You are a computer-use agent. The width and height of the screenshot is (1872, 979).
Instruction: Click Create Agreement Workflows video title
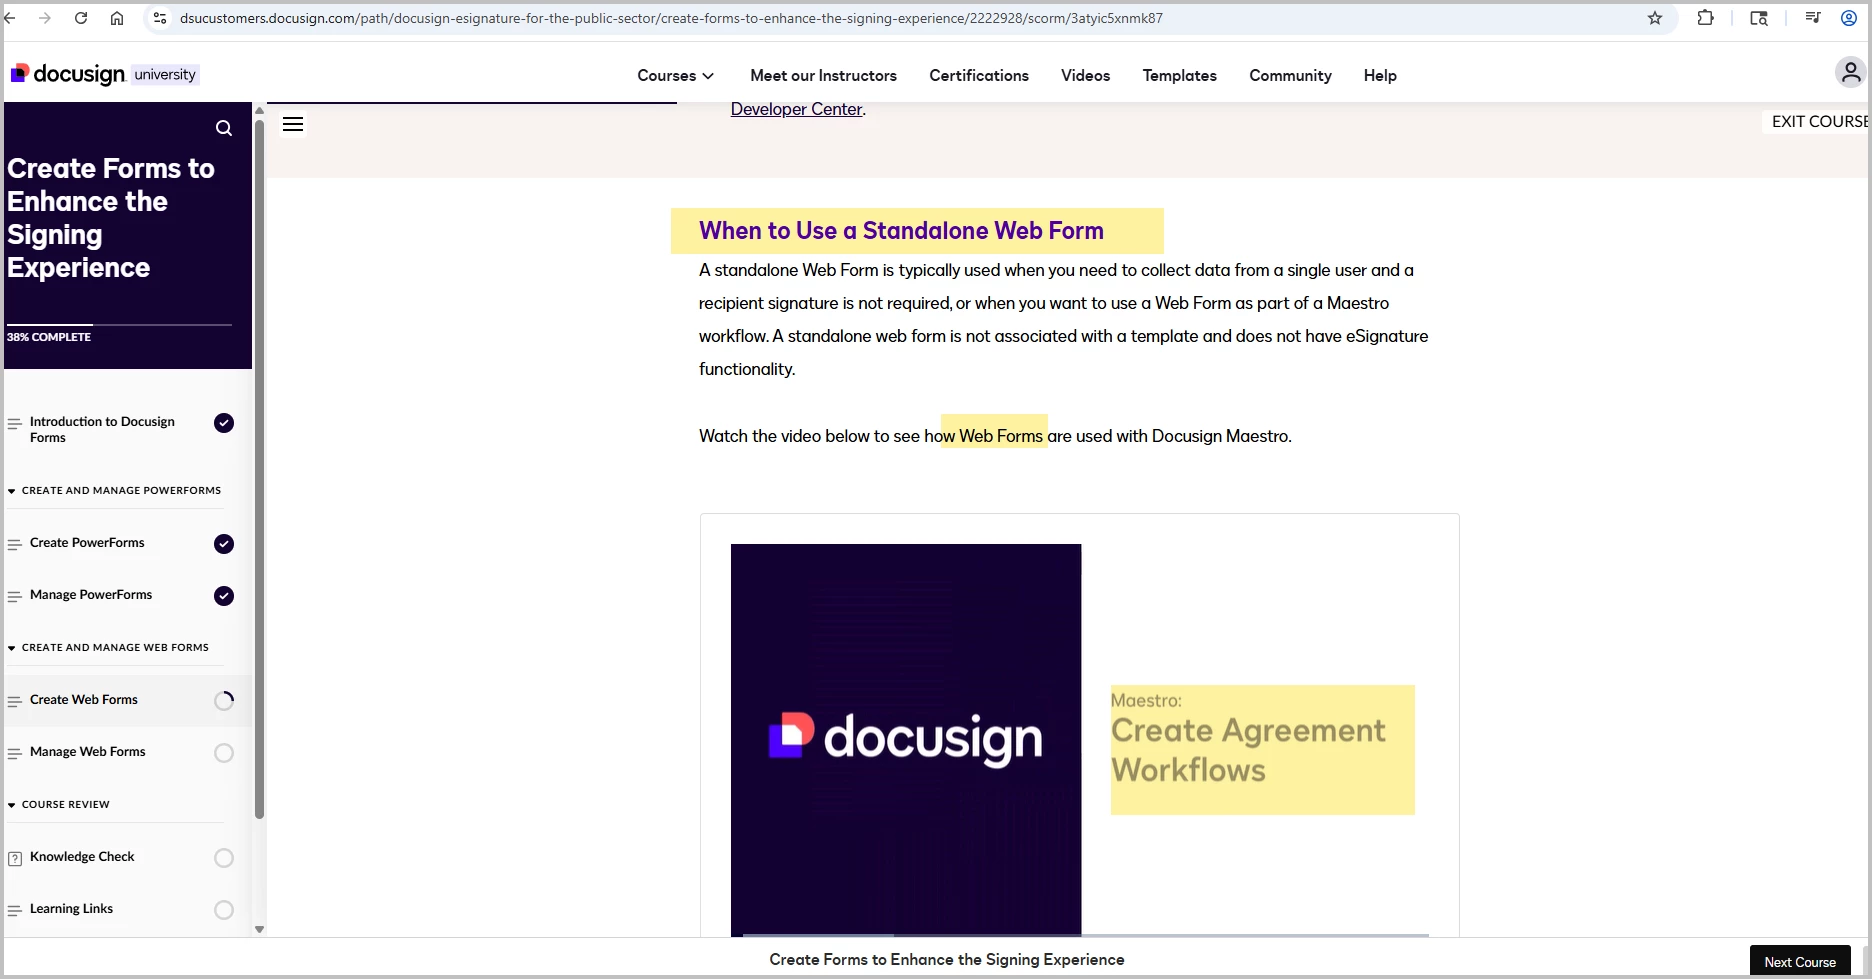1248,750
